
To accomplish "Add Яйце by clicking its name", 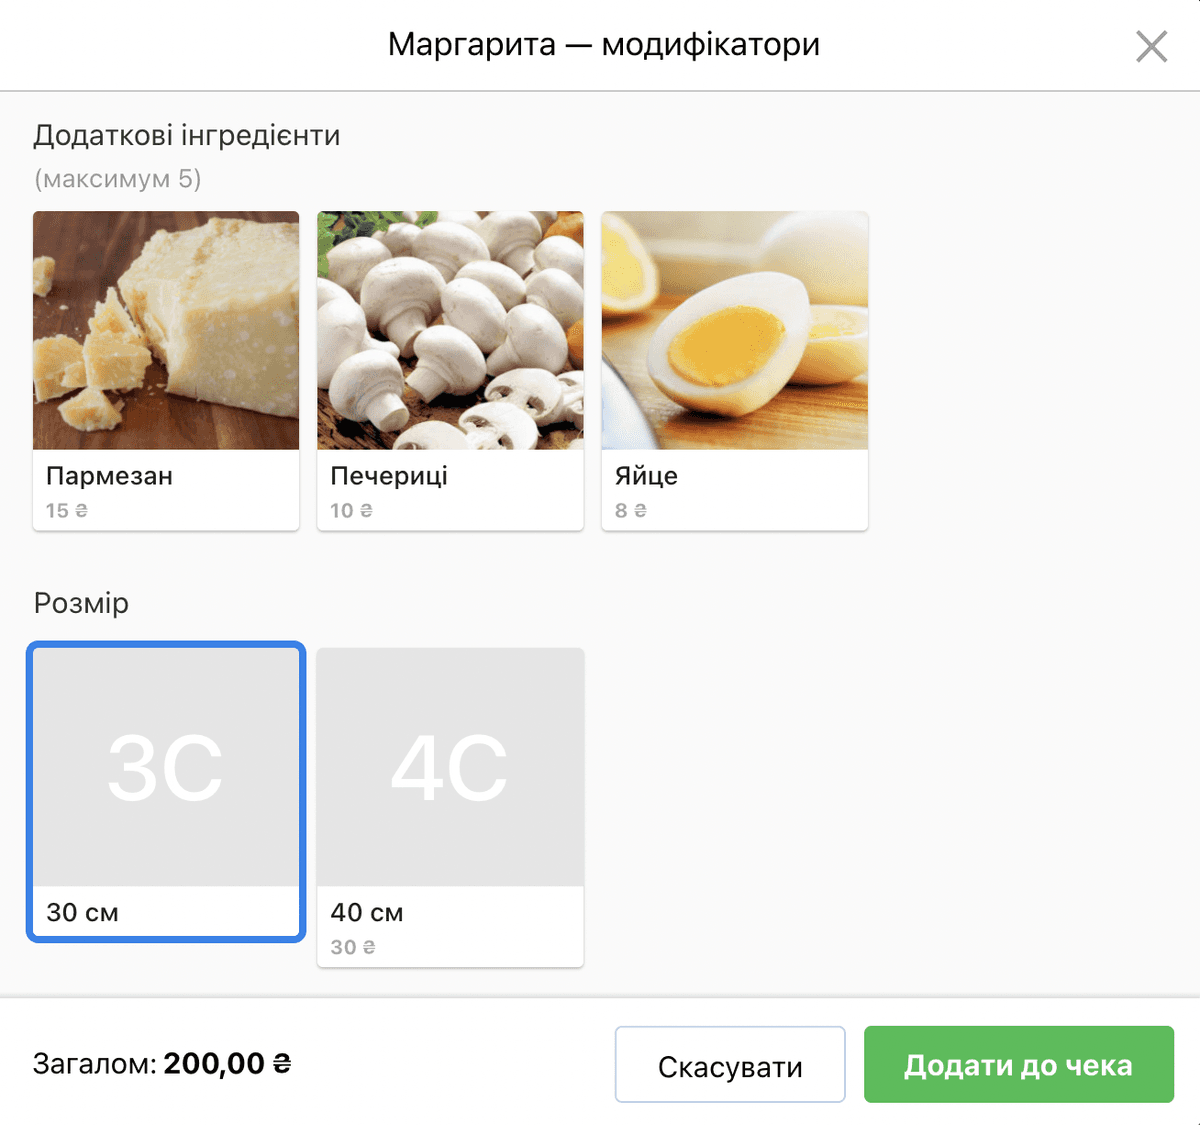I will [646, 476].
